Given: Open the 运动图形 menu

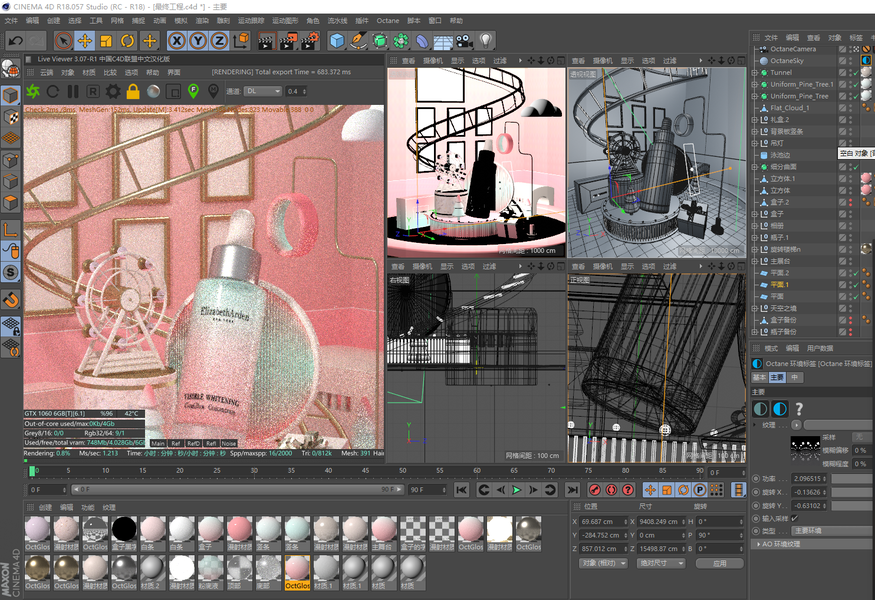Looking at the screenshot, I should click(285, 21).
